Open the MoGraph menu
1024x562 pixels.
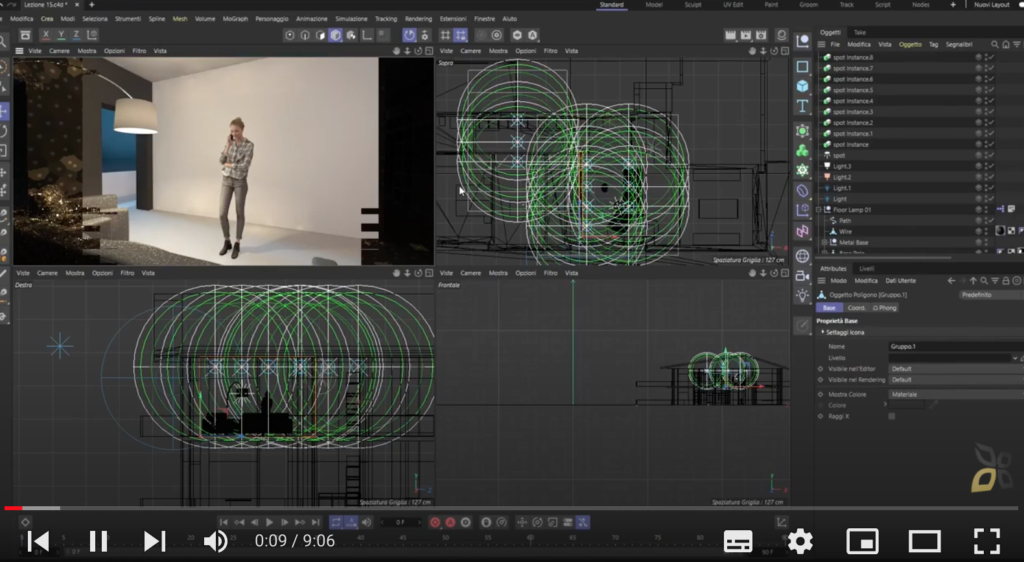tap(235, 18)
